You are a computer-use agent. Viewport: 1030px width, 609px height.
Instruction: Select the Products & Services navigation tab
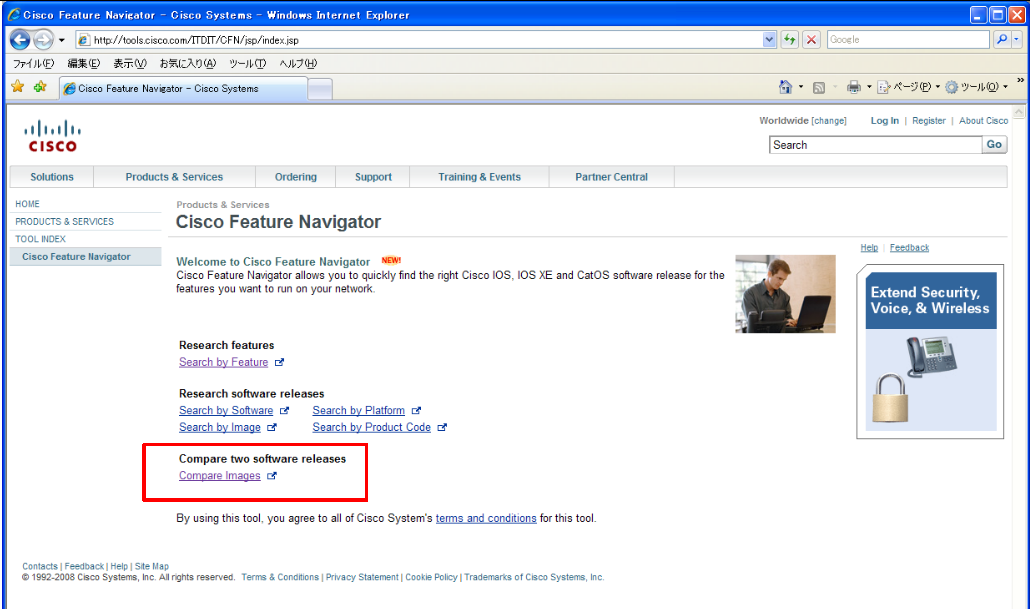[x=174, y=177]
